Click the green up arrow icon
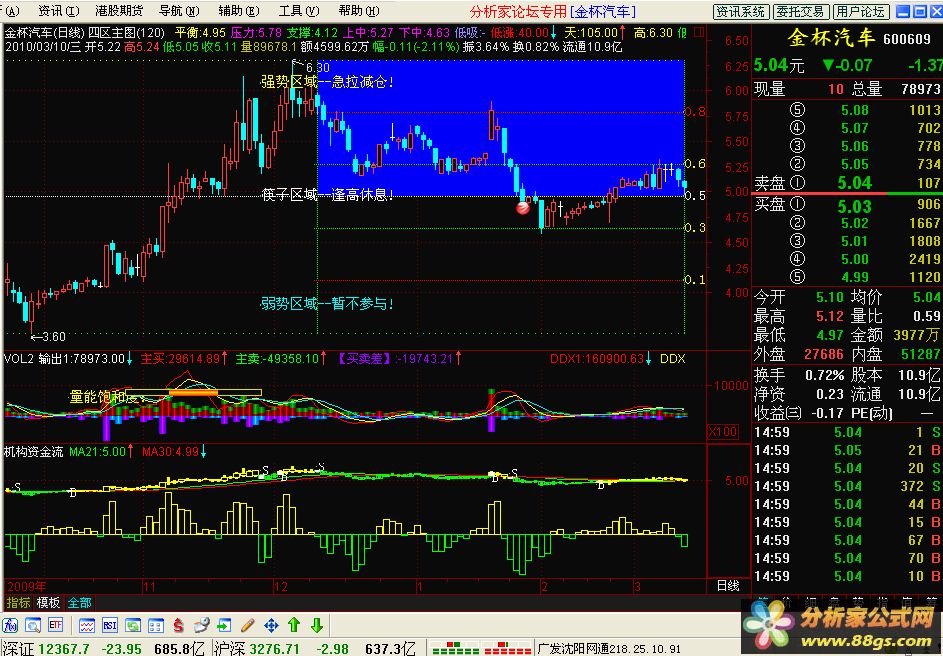943x656 pixels. [294, 625]
